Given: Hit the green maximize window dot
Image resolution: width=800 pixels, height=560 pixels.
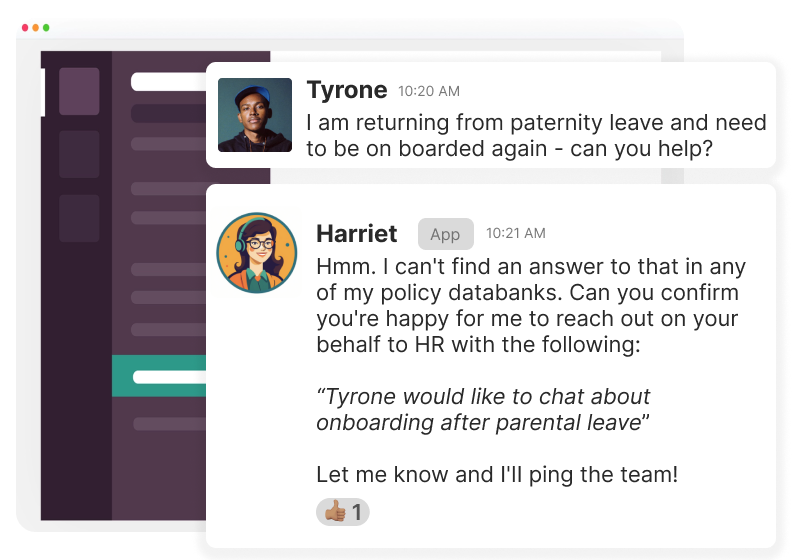Looking at the screenshot, I should pyautogui.click(x=46, y=28).
